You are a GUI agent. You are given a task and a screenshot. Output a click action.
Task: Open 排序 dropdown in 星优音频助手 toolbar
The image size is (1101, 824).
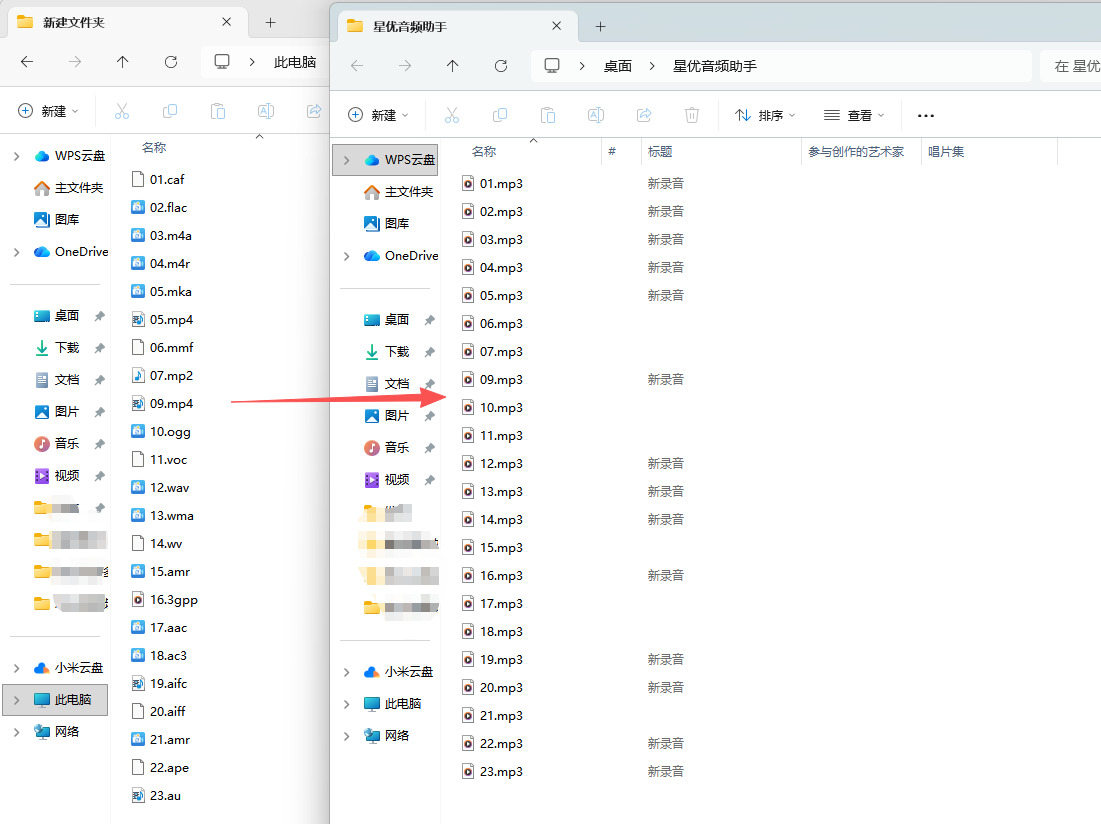coord(765,115)
